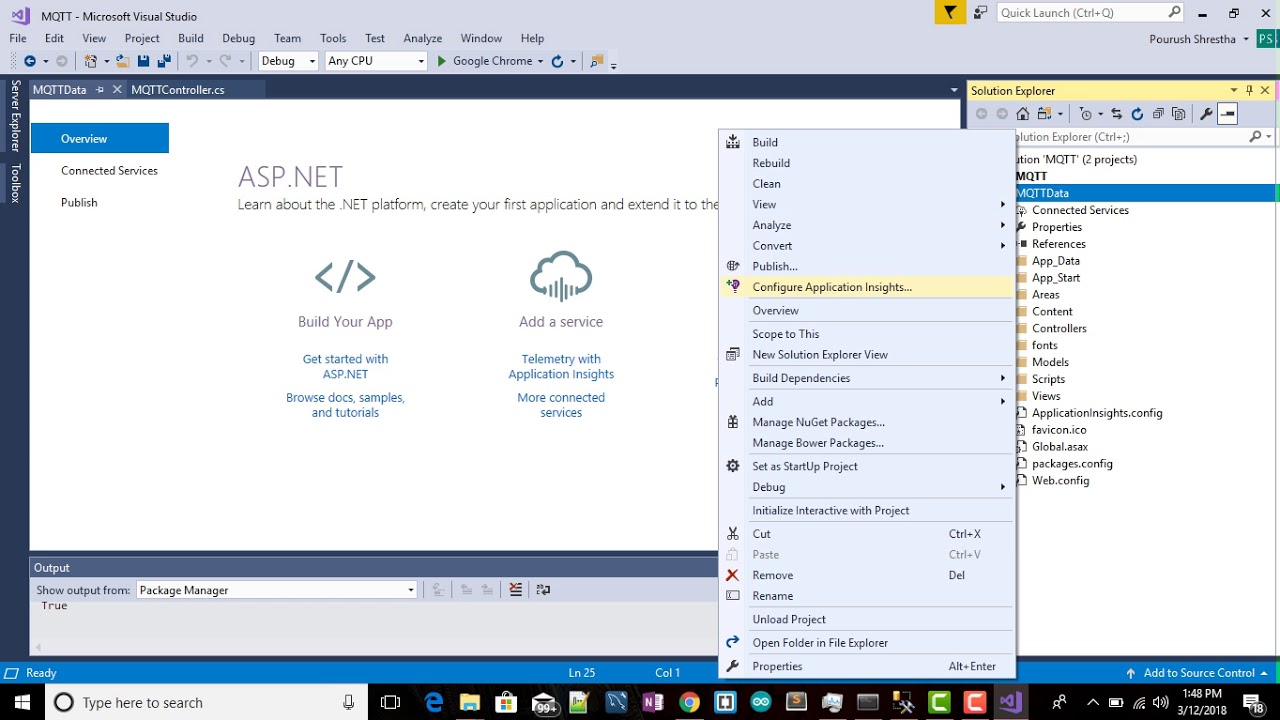
Task: Click Clear All icon in Output panel
Action: tap(516, 590)
